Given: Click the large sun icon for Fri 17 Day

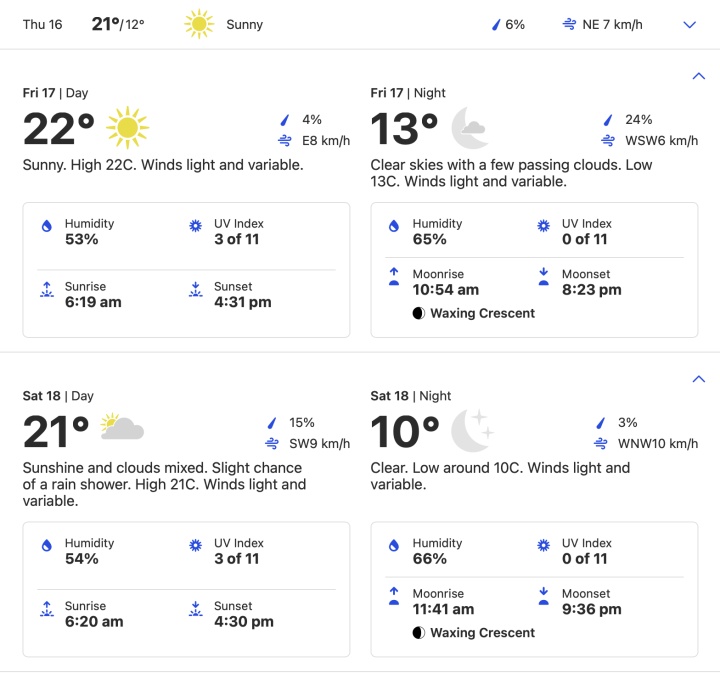Looking at the screenshot, I should (128, 128).
